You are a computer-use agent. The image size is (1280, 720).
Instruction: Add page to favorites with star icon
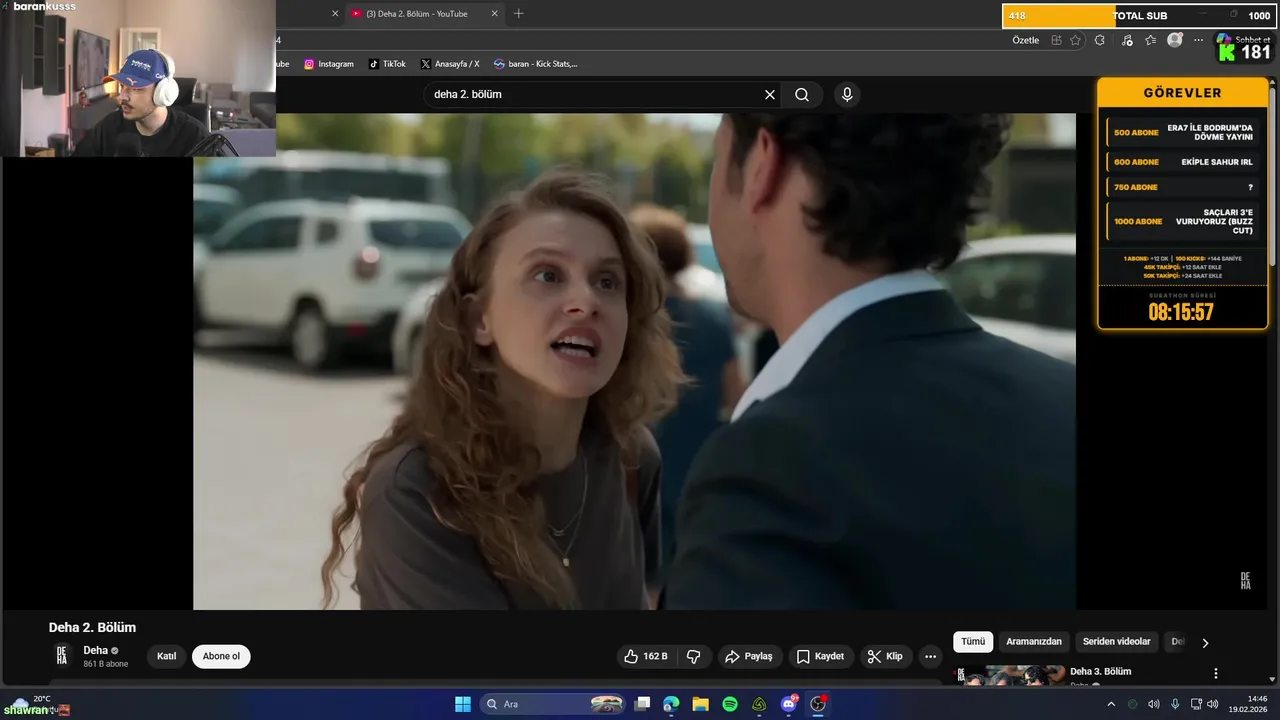pyautogui.click(x=1076, y=40)
